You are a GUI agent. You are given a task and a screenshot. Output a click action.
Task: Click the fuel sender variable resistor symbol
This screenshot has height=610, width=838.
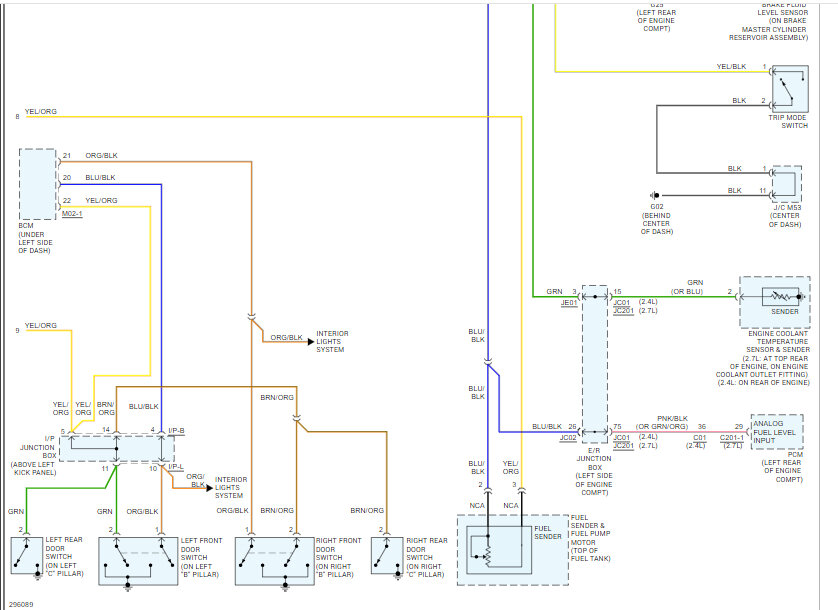[x=487, y=556]
